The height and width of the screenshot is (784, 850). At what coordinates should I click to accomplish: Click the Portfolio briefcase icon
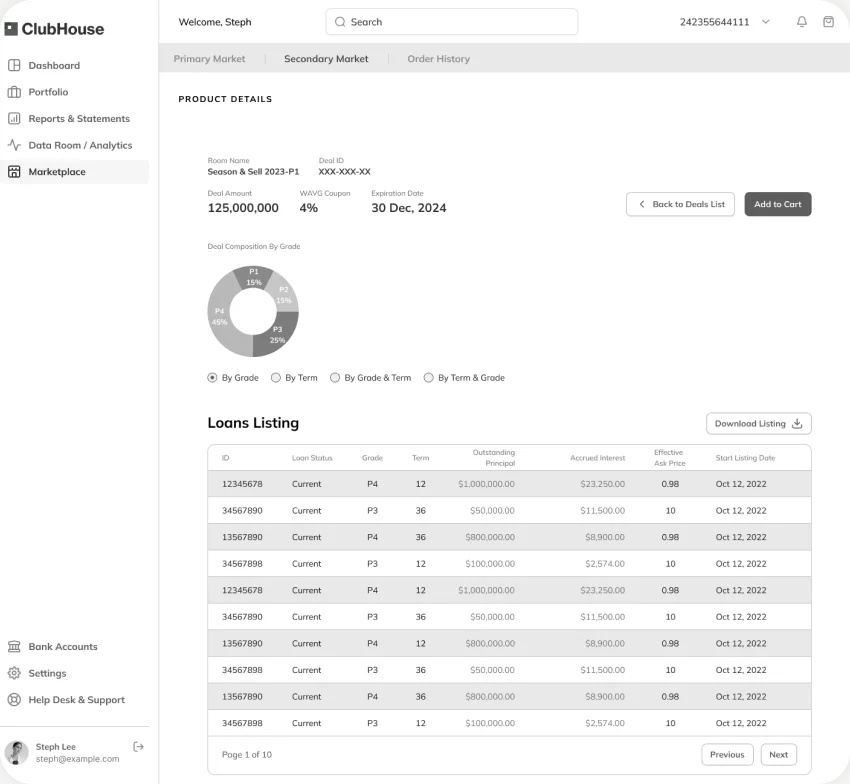coord(14,92)
